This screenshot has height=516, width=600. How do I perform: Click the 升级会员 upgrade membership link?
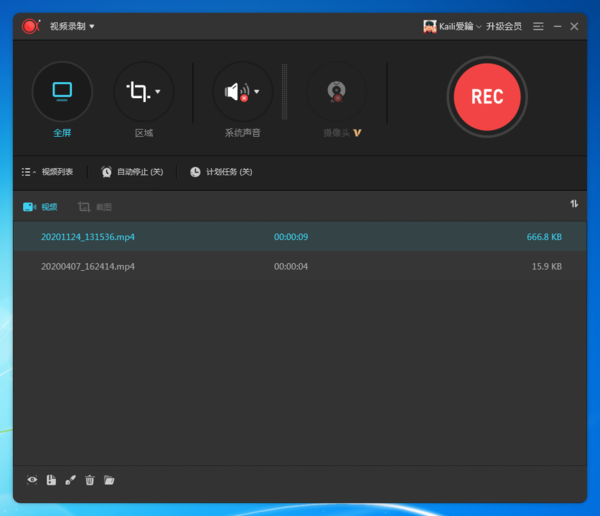coord(503,26)
